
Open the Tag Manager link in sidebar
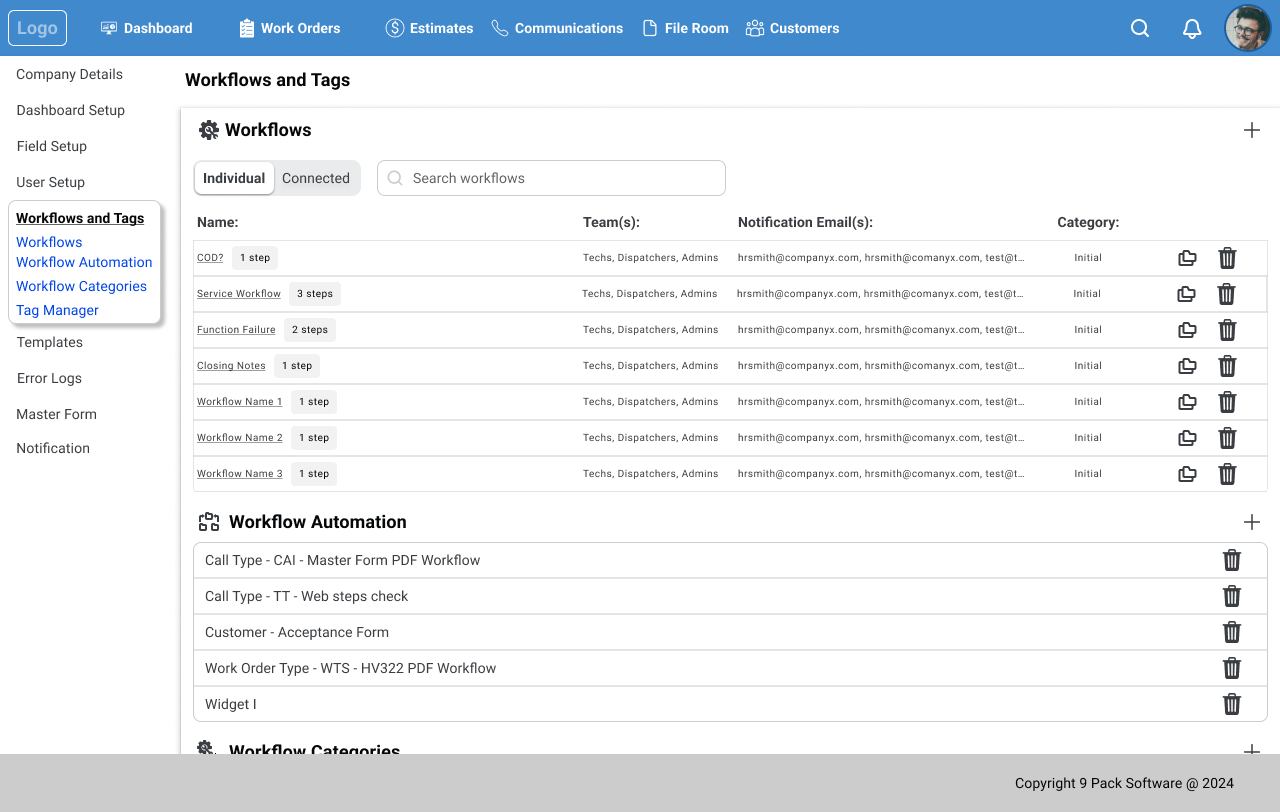click(57, 310)
